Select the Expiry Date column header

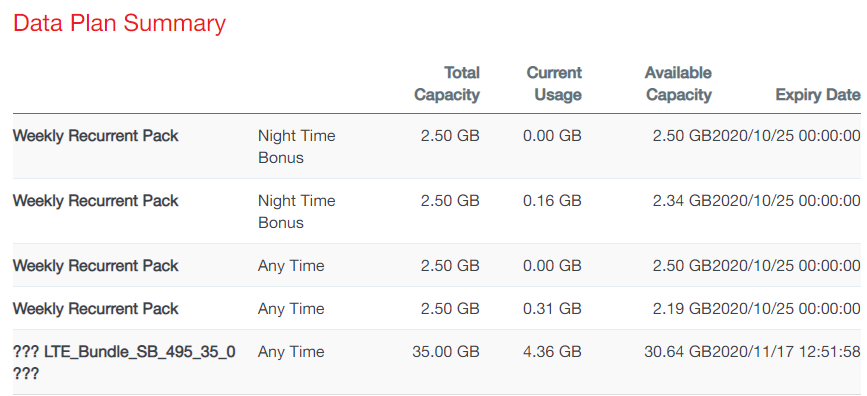[818, 95]
